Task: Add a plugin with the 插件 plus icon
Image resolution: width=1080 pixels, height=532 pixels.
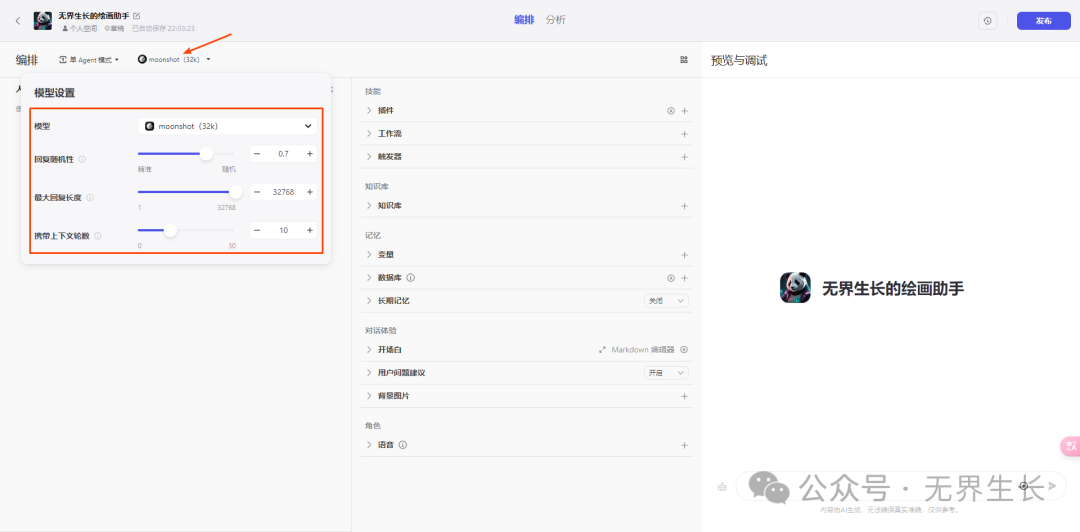Action: (x=685, y=110)
